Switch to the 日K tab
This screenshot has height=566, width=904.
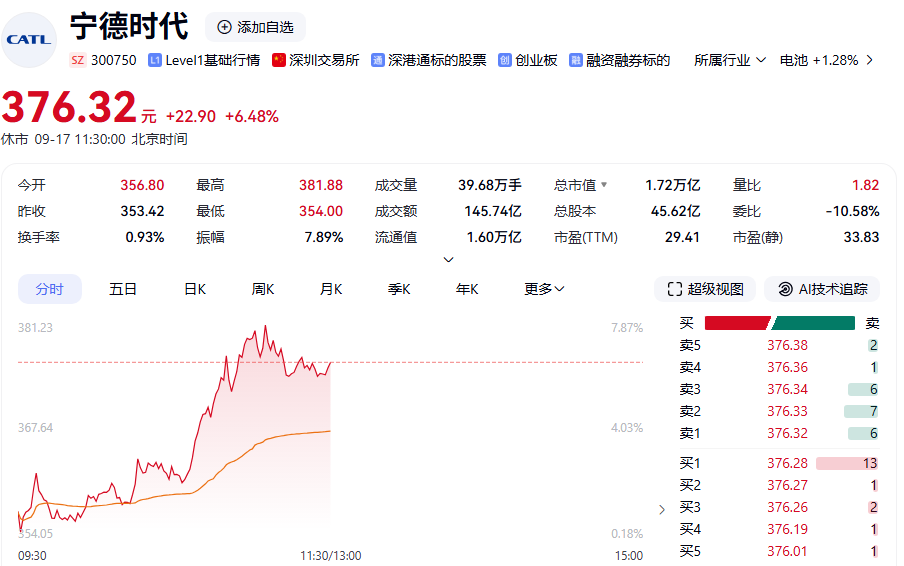pyautogui.click(x=195, y=289)
